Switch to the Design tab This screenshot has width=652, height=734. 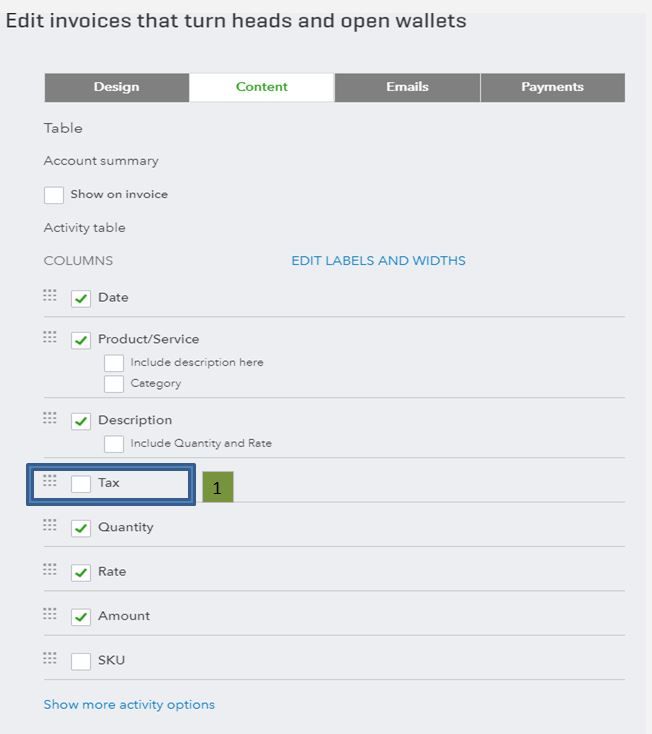pos(116,87)
